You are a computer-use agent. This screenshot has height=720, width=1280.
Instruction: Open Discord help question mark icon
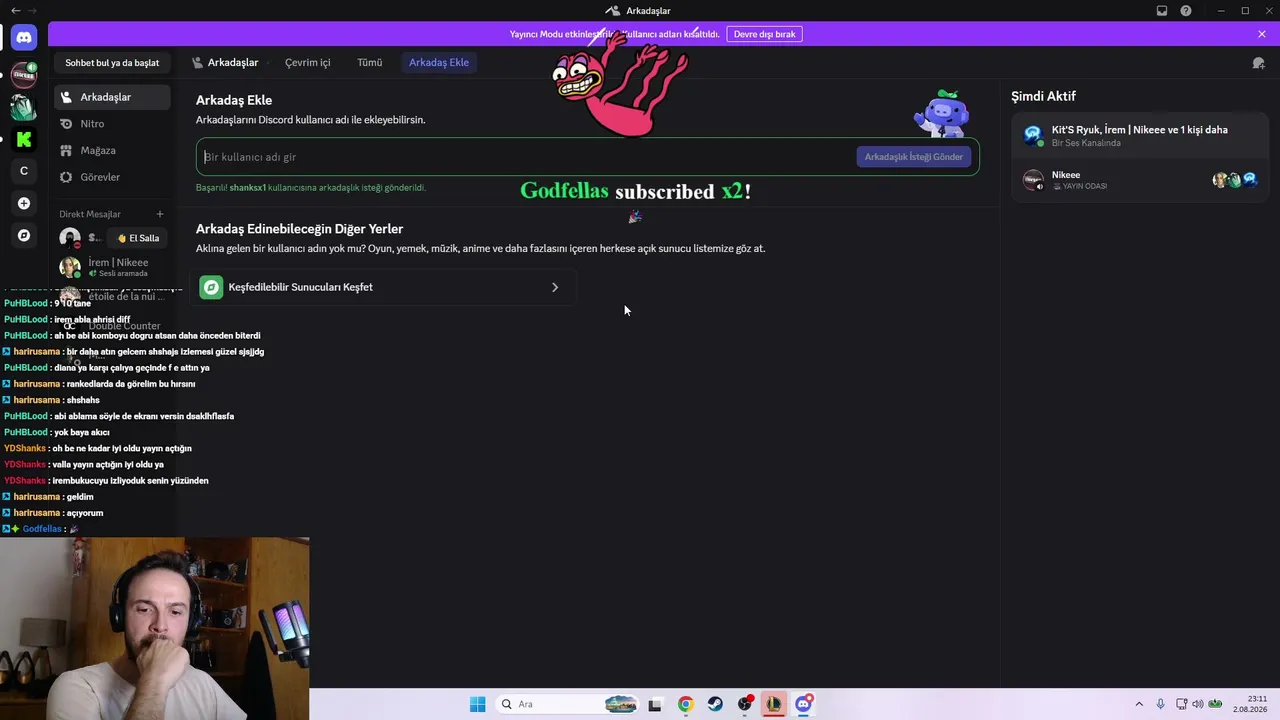pos(1186,11)
